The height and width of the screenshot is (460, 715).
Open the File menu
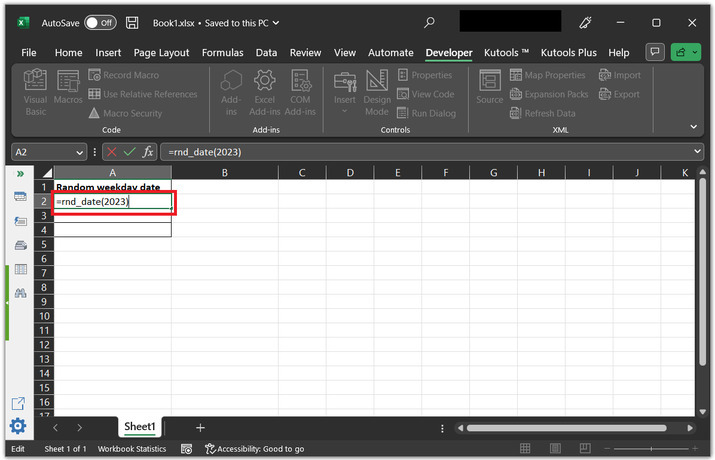(x=29, y=53)
